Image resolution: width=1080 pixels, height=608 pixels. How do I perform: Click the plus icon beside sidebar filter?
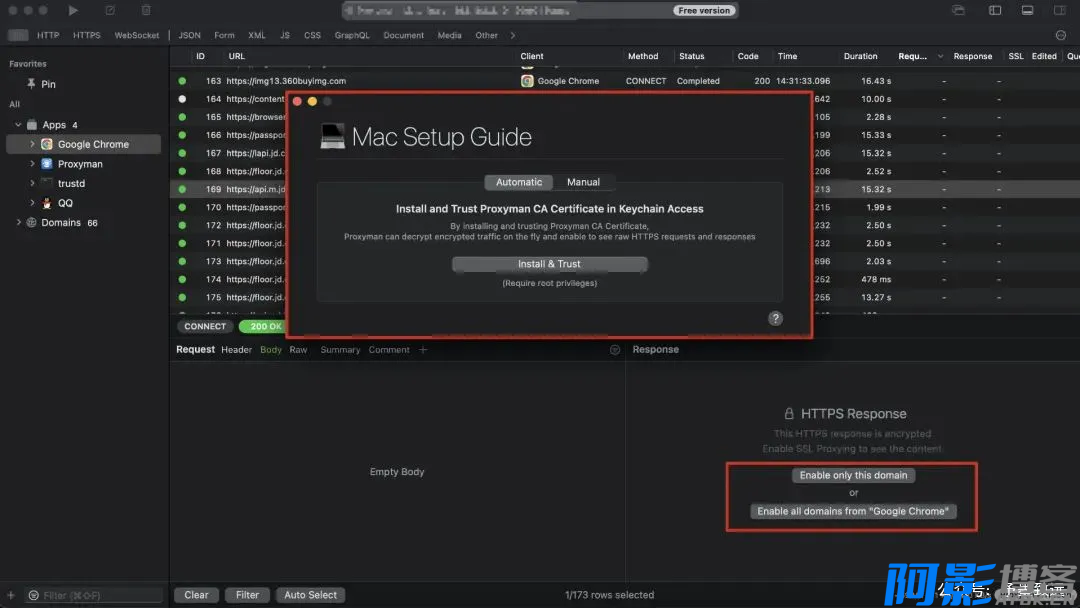[x=11, y=595]
